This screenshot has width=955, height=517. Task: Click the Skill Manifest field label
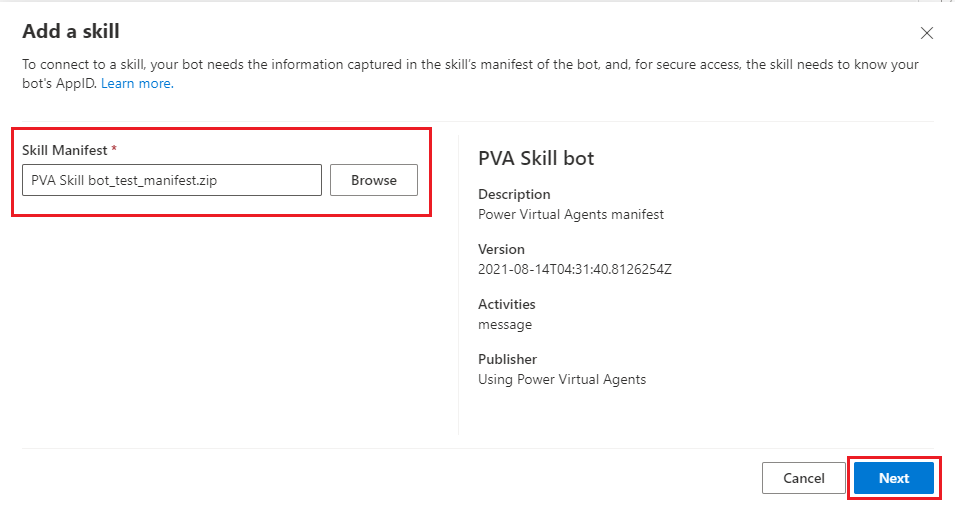tap(64, 150)
